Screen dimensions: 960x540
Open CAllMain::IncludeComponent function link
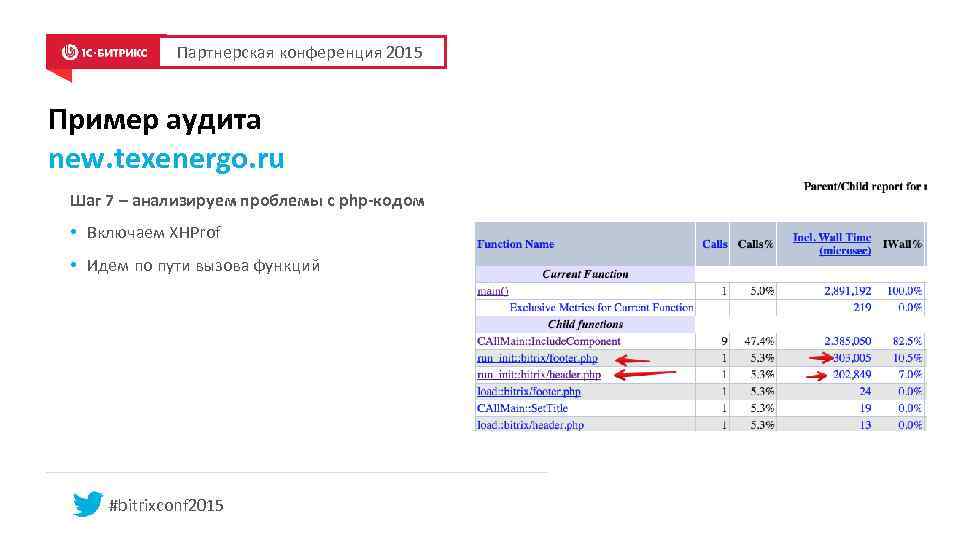(549, 341)
